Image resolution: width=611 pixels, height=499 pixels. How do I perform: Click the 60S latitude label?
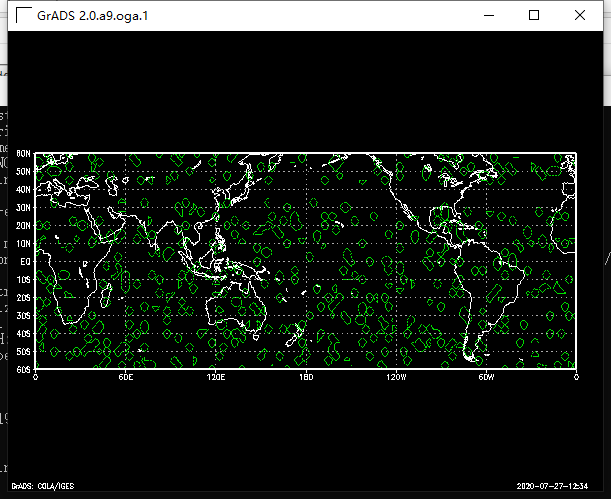(x=23, y=369)
